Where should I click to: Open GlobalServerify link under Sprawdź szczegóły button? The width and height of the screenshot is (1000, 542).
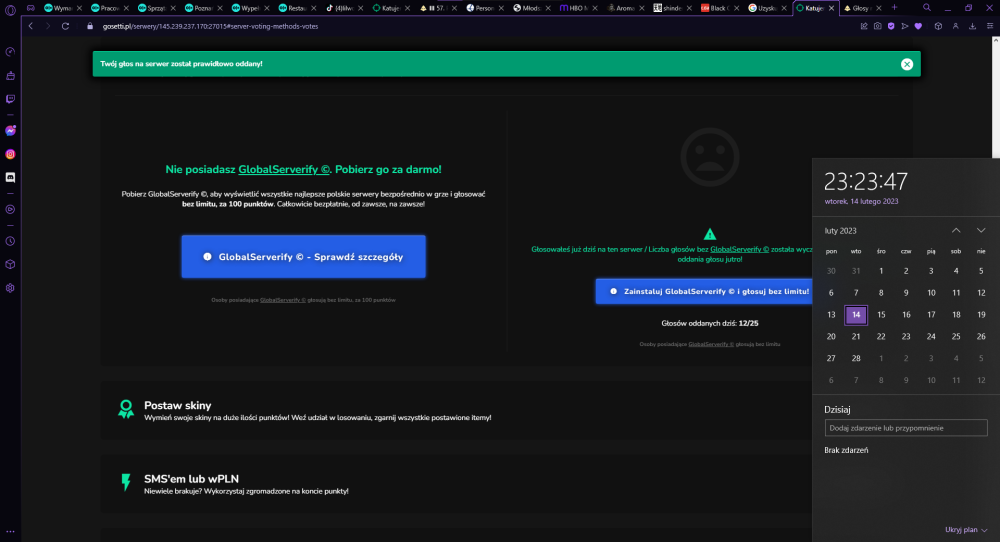point(283,300)
